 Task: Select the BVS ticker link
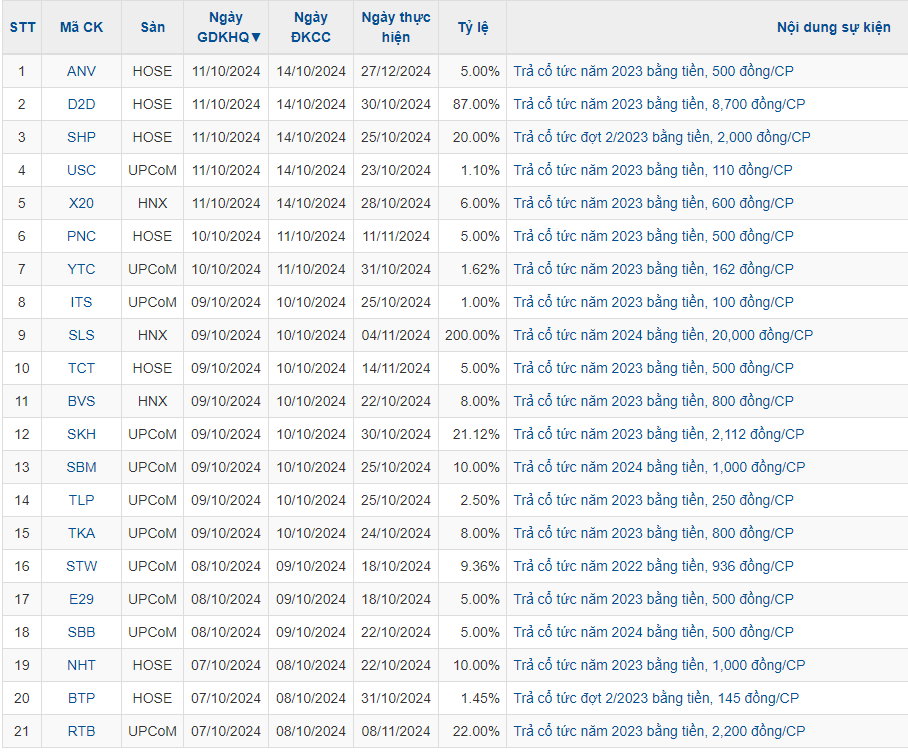point(81,401)
